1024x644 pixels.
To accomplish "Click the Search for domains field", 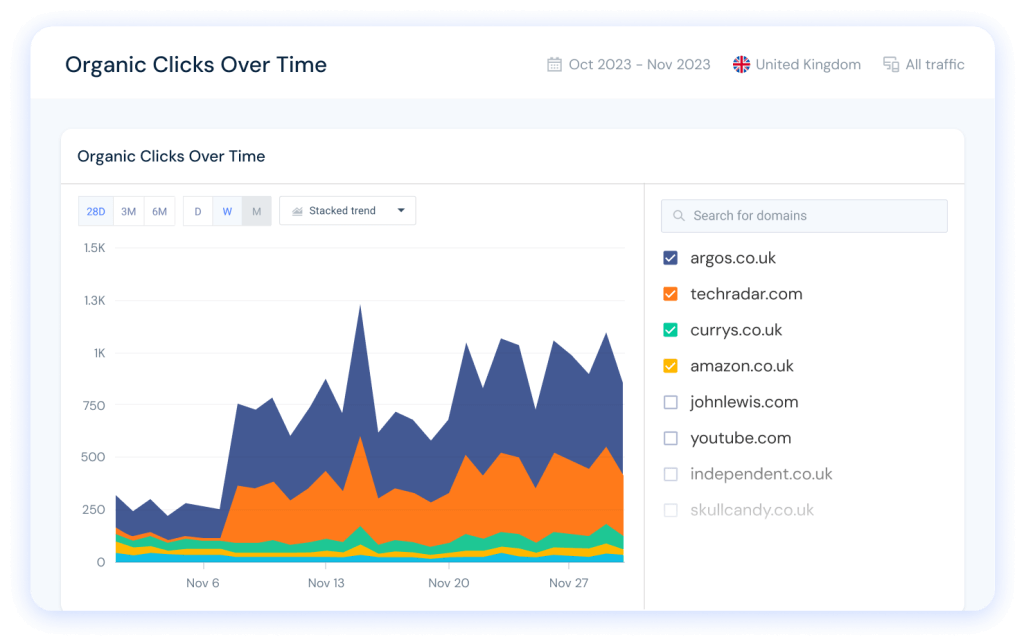I will pyautogui.click(x=804, y=216).
